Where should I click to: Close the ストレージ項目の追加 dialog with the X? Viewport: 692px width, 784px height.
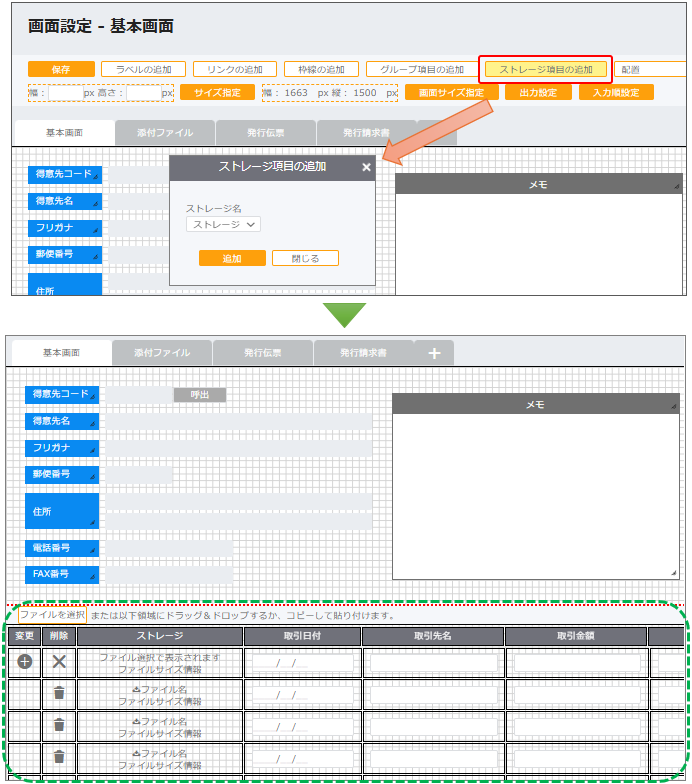[366, 167]
